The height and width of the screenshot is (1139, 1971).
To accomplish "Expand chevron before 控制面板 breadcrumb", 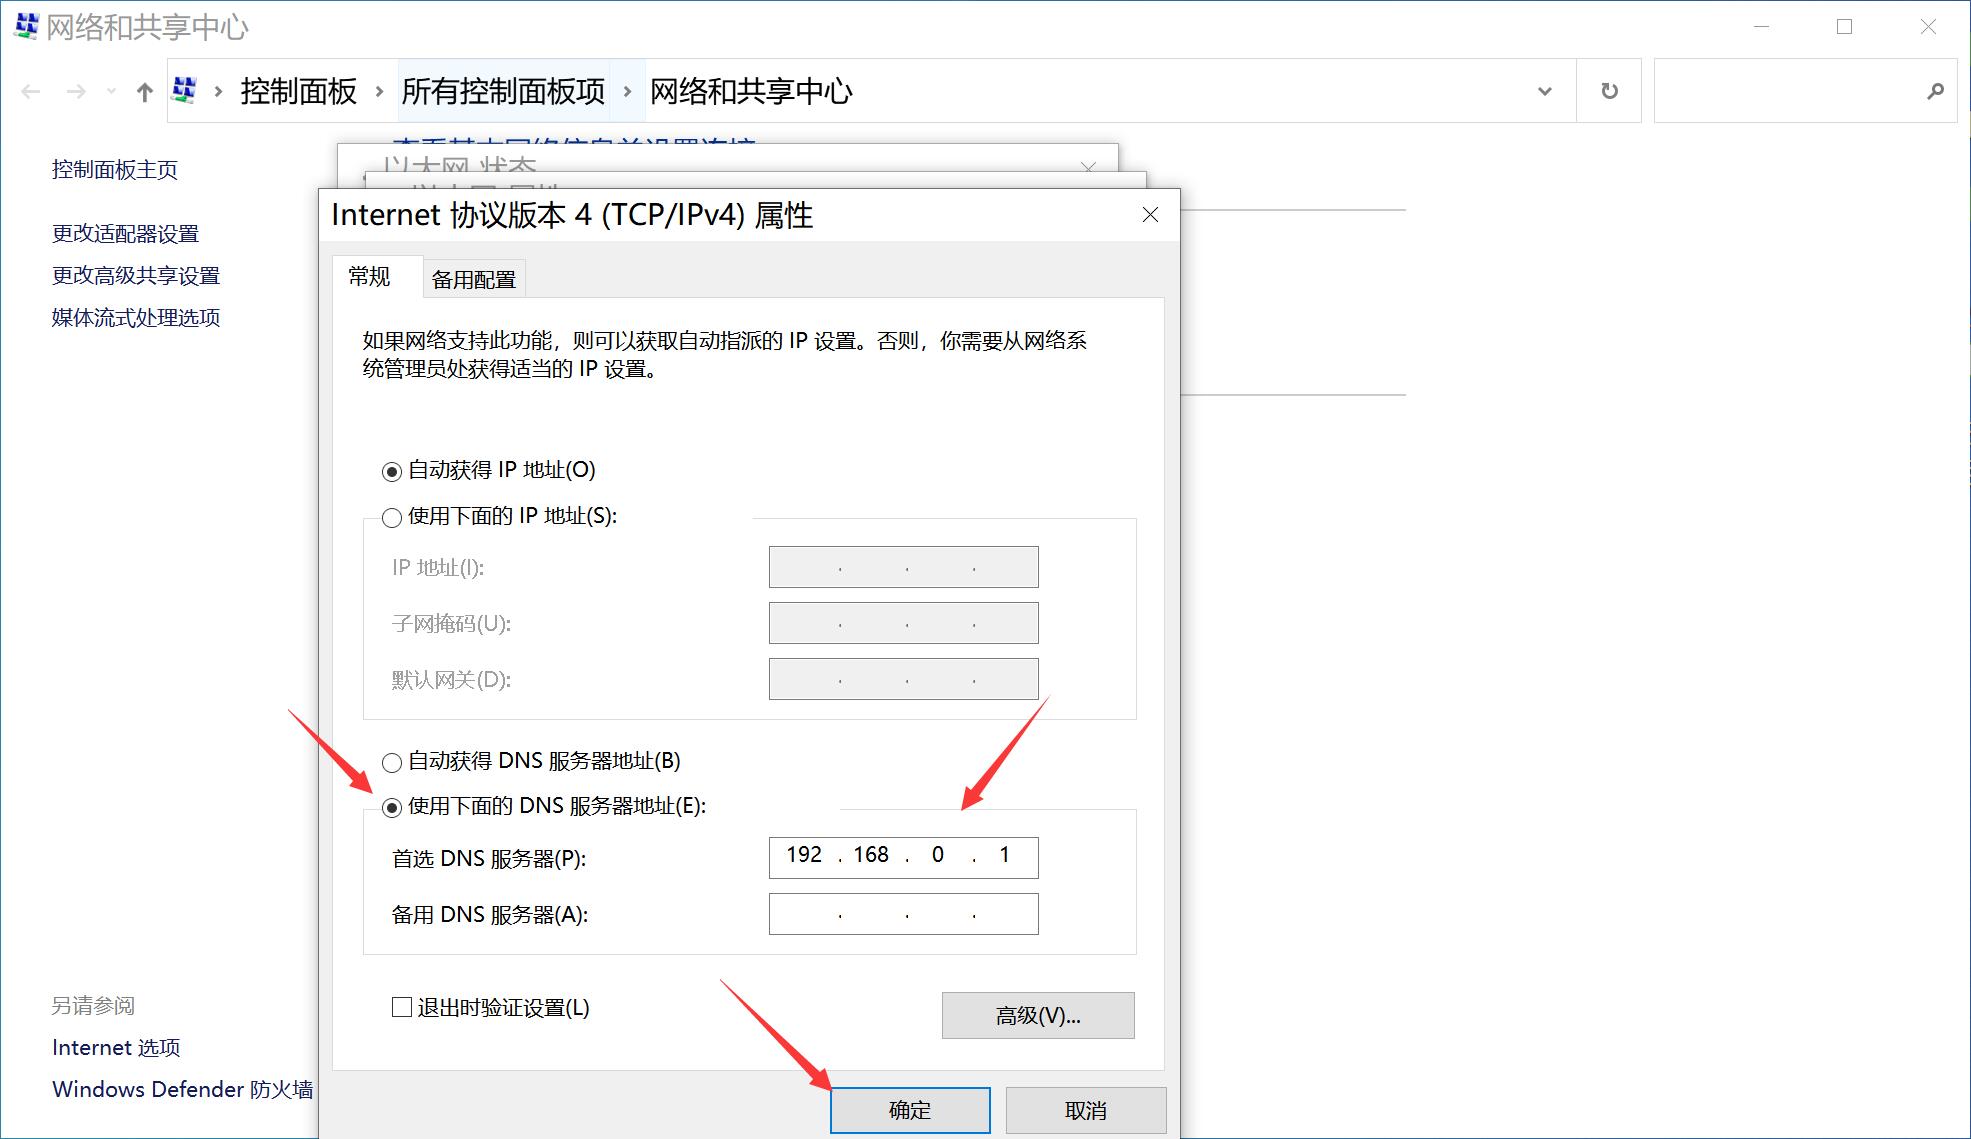I will 218,92.
